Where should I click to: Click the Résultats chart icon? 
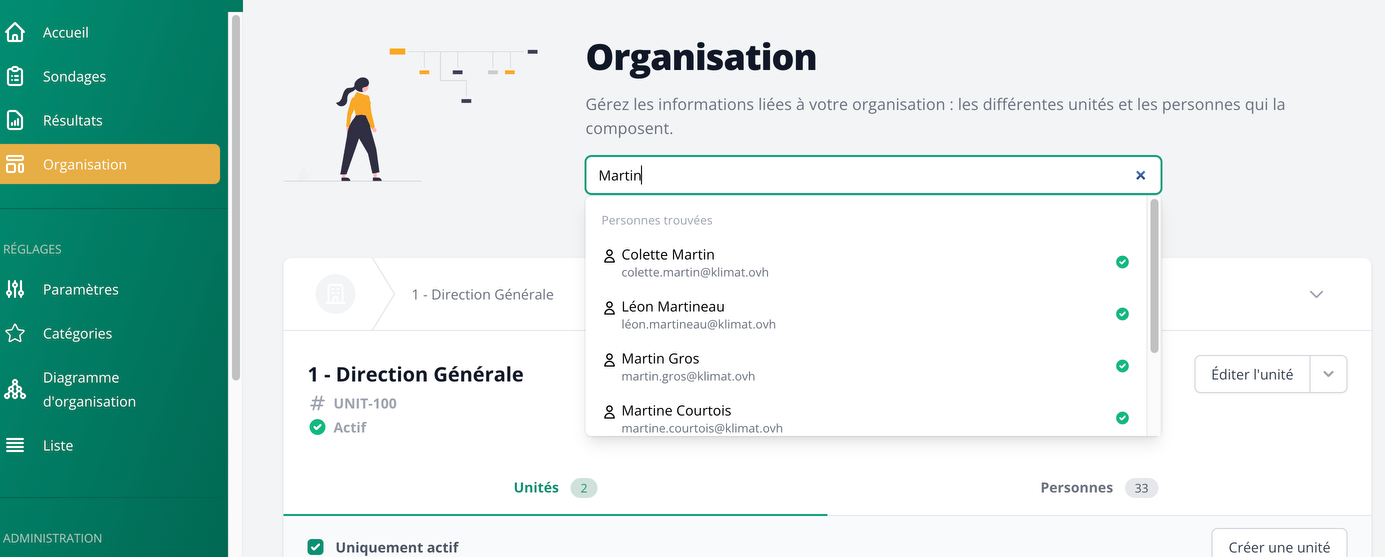15,121
